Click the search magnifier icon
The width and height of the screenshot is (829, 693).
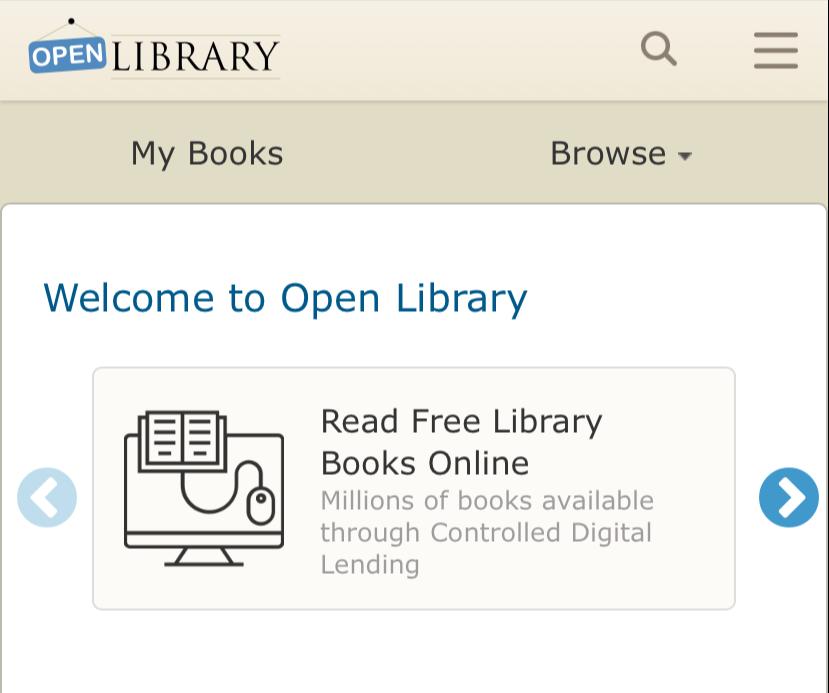(658, 48)
